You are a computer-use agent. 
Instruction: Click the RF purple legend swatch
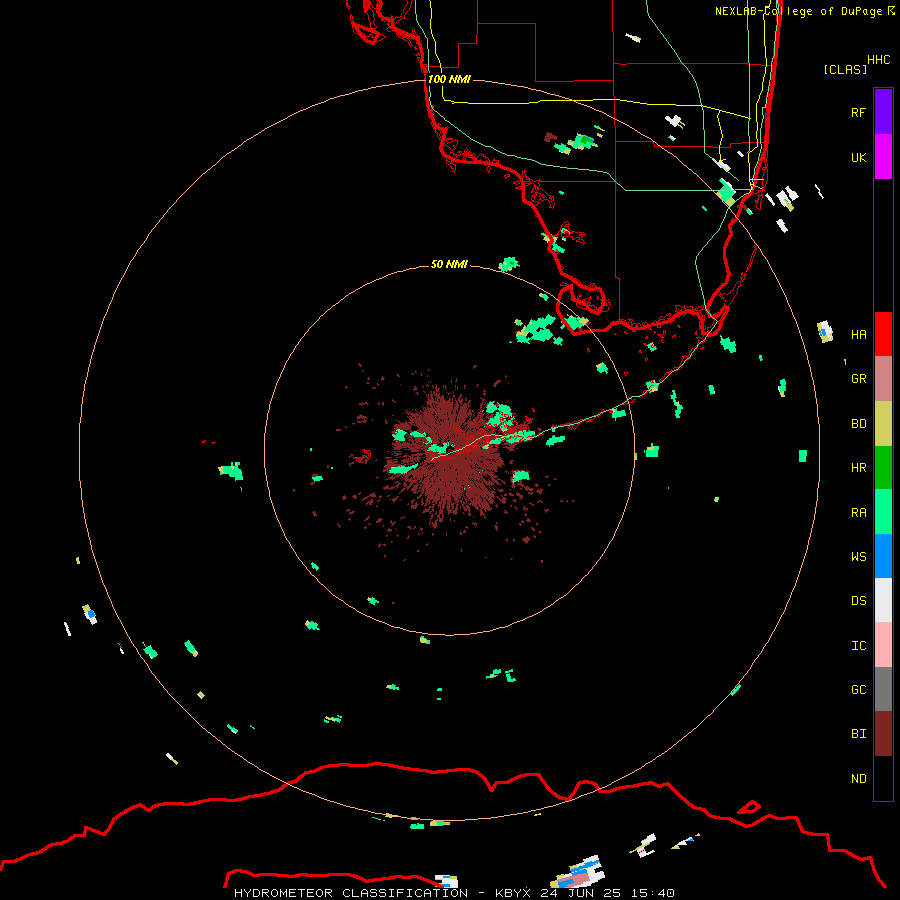pyautogui.click(x=883, y=112)
